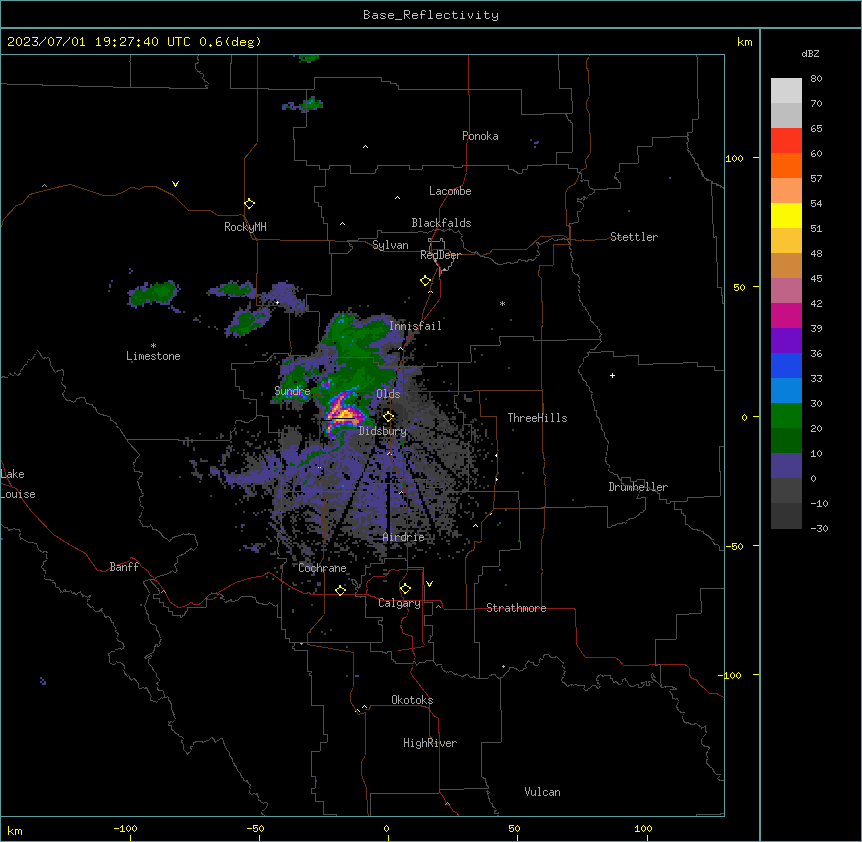Click the Olds map label

click(388, 394)
